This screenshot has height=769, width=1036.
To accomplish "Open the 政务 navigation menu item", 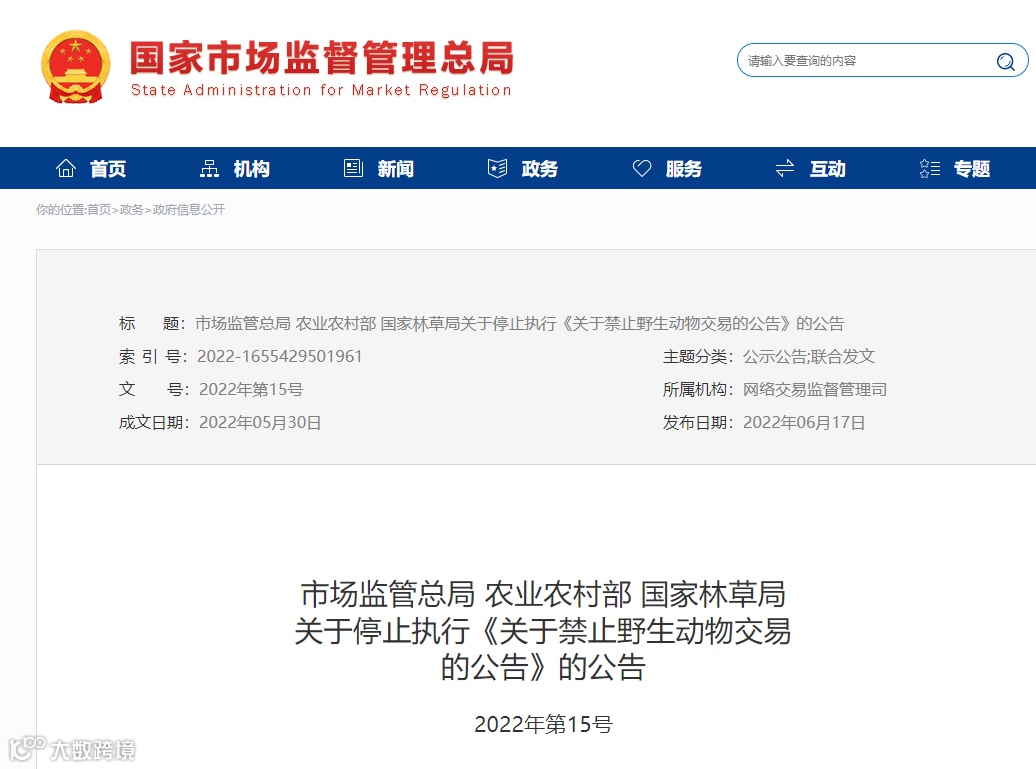I will 540,169.
